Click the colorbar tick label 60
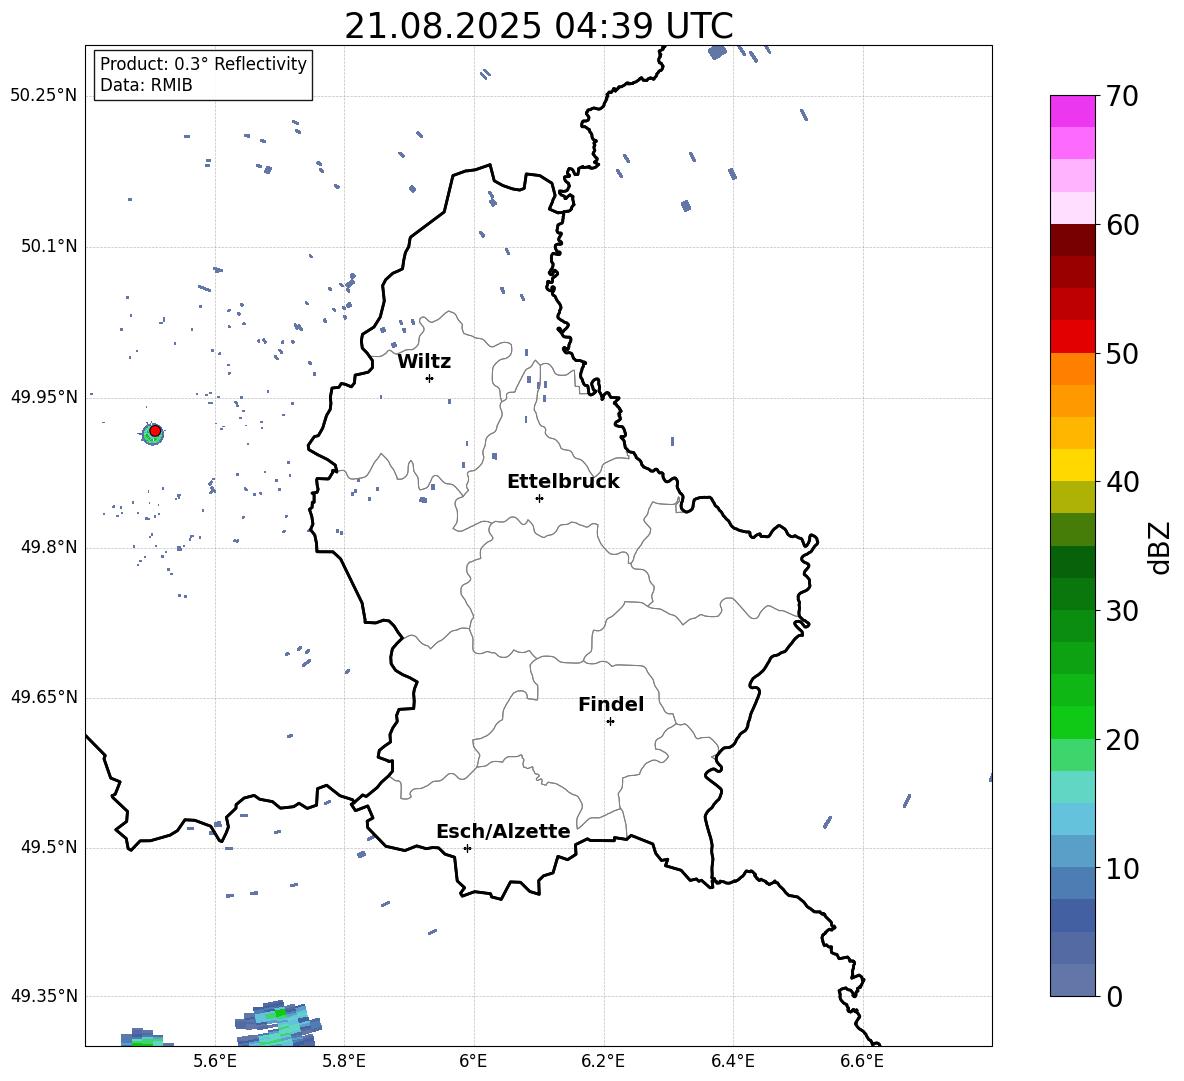Screen dimensions: 1184x1081 click(x=1122, y=225)
